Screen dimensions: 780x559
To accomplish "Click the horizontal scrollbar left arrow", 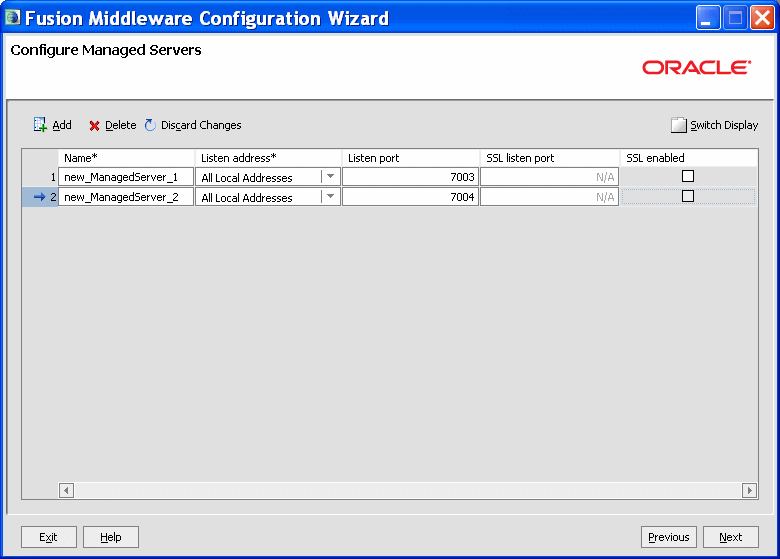I will coord(66,490).
